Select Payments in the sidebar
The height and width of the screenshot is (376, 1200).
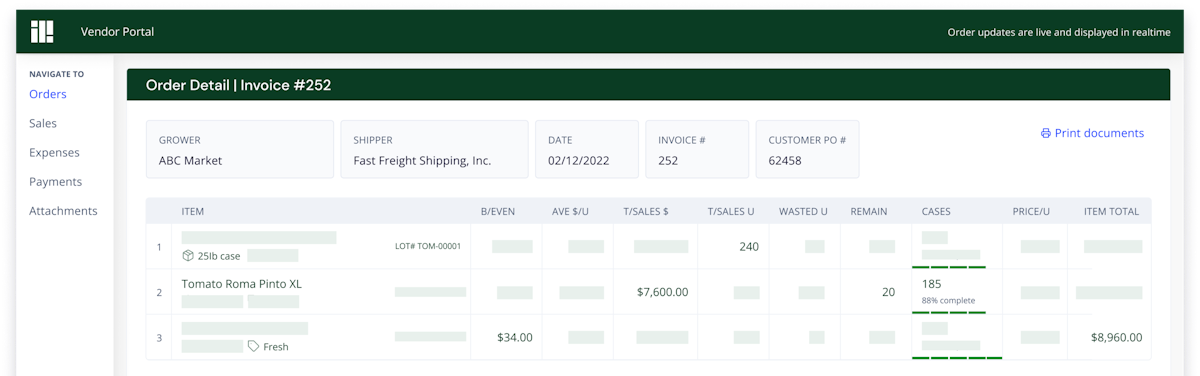tap(56, 182)
